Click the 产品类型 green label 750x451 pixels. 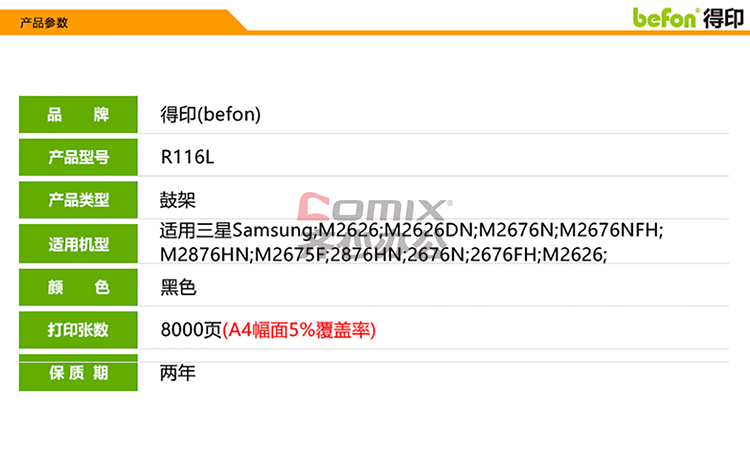[x=78, y=199]
